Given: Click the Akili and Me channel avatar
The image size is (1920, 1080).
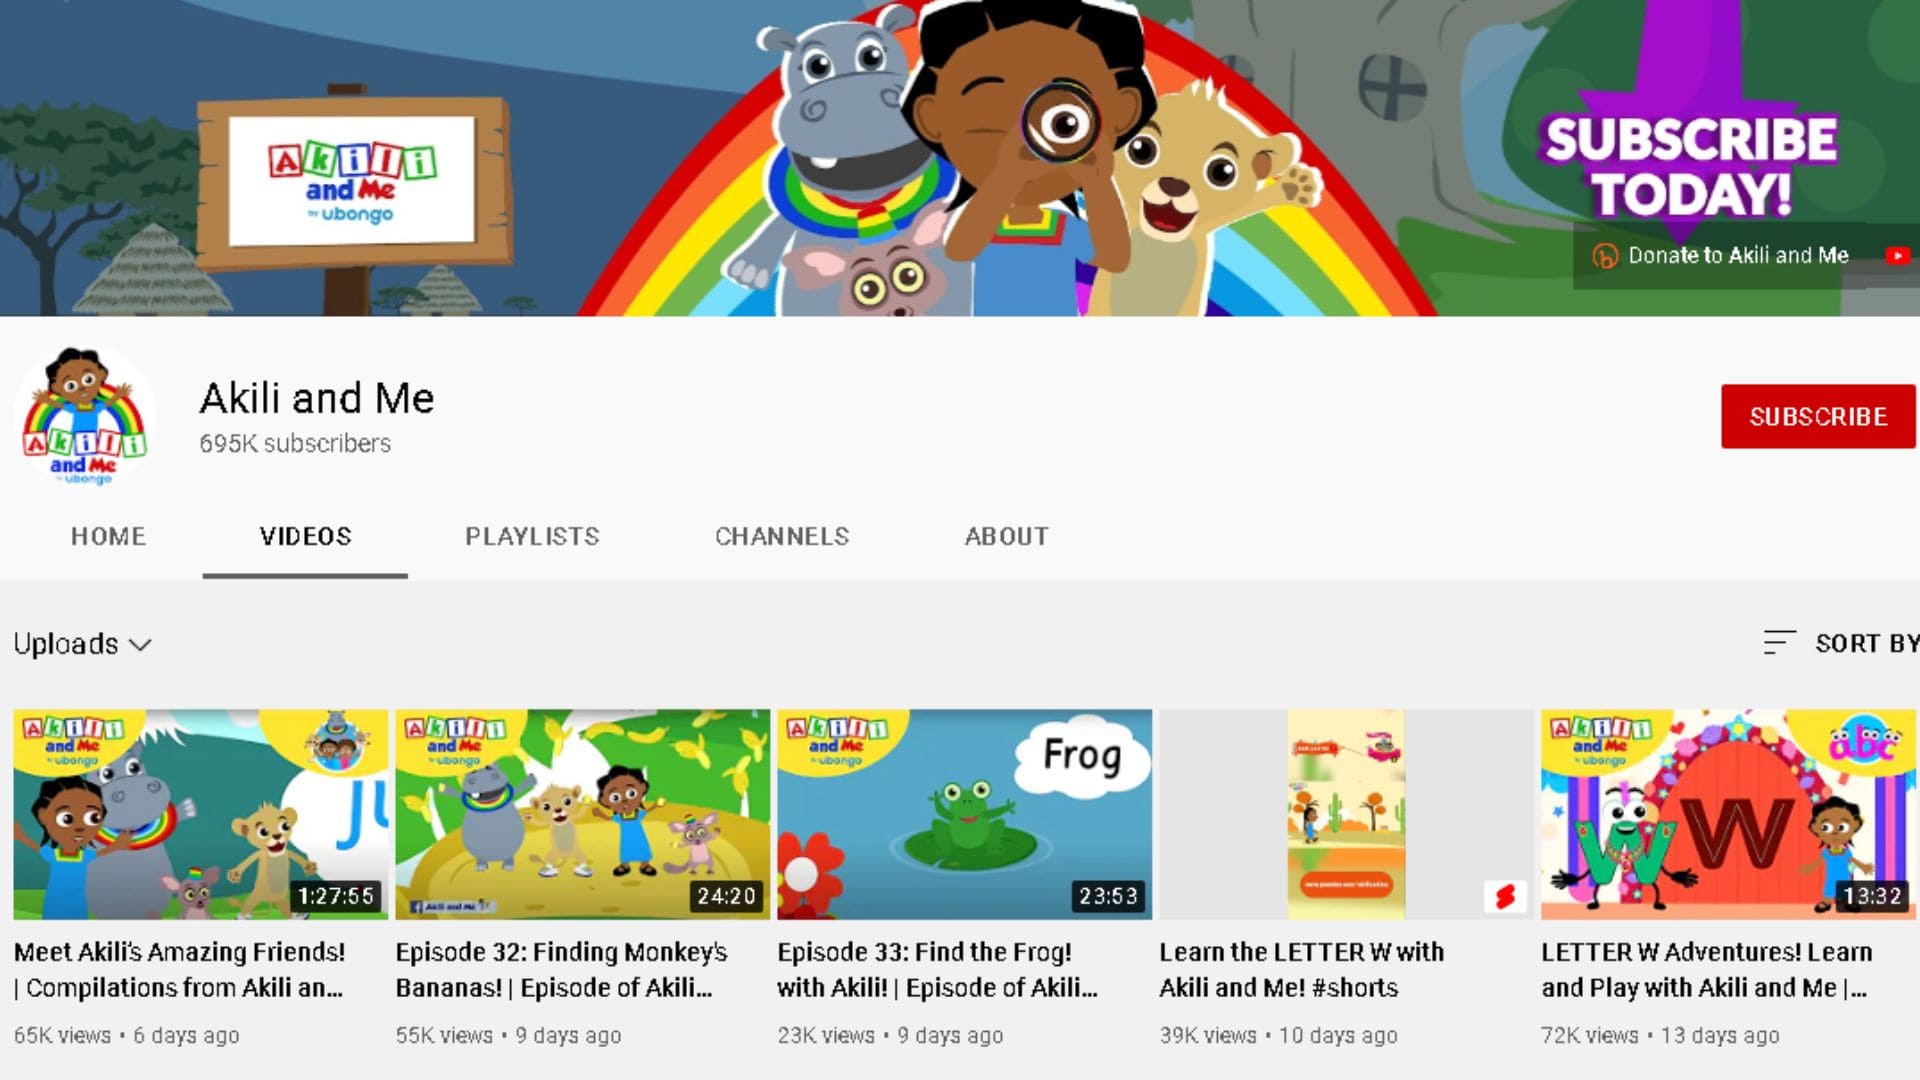Looking at the screenshot, I should tap(85, 417).
